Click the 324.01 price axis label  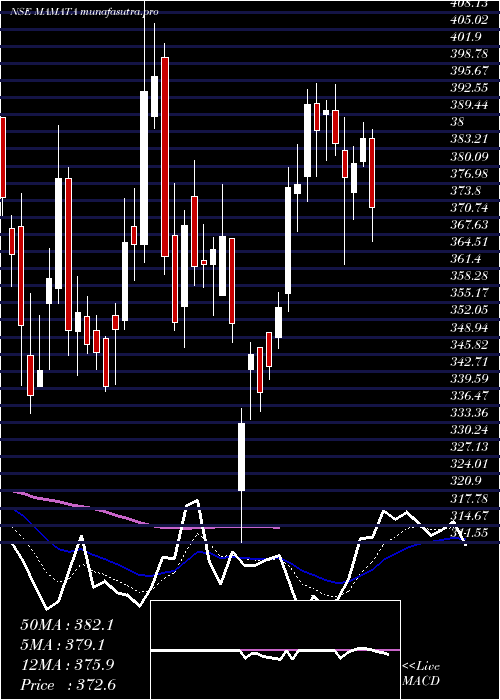click(x=469, y=464)
